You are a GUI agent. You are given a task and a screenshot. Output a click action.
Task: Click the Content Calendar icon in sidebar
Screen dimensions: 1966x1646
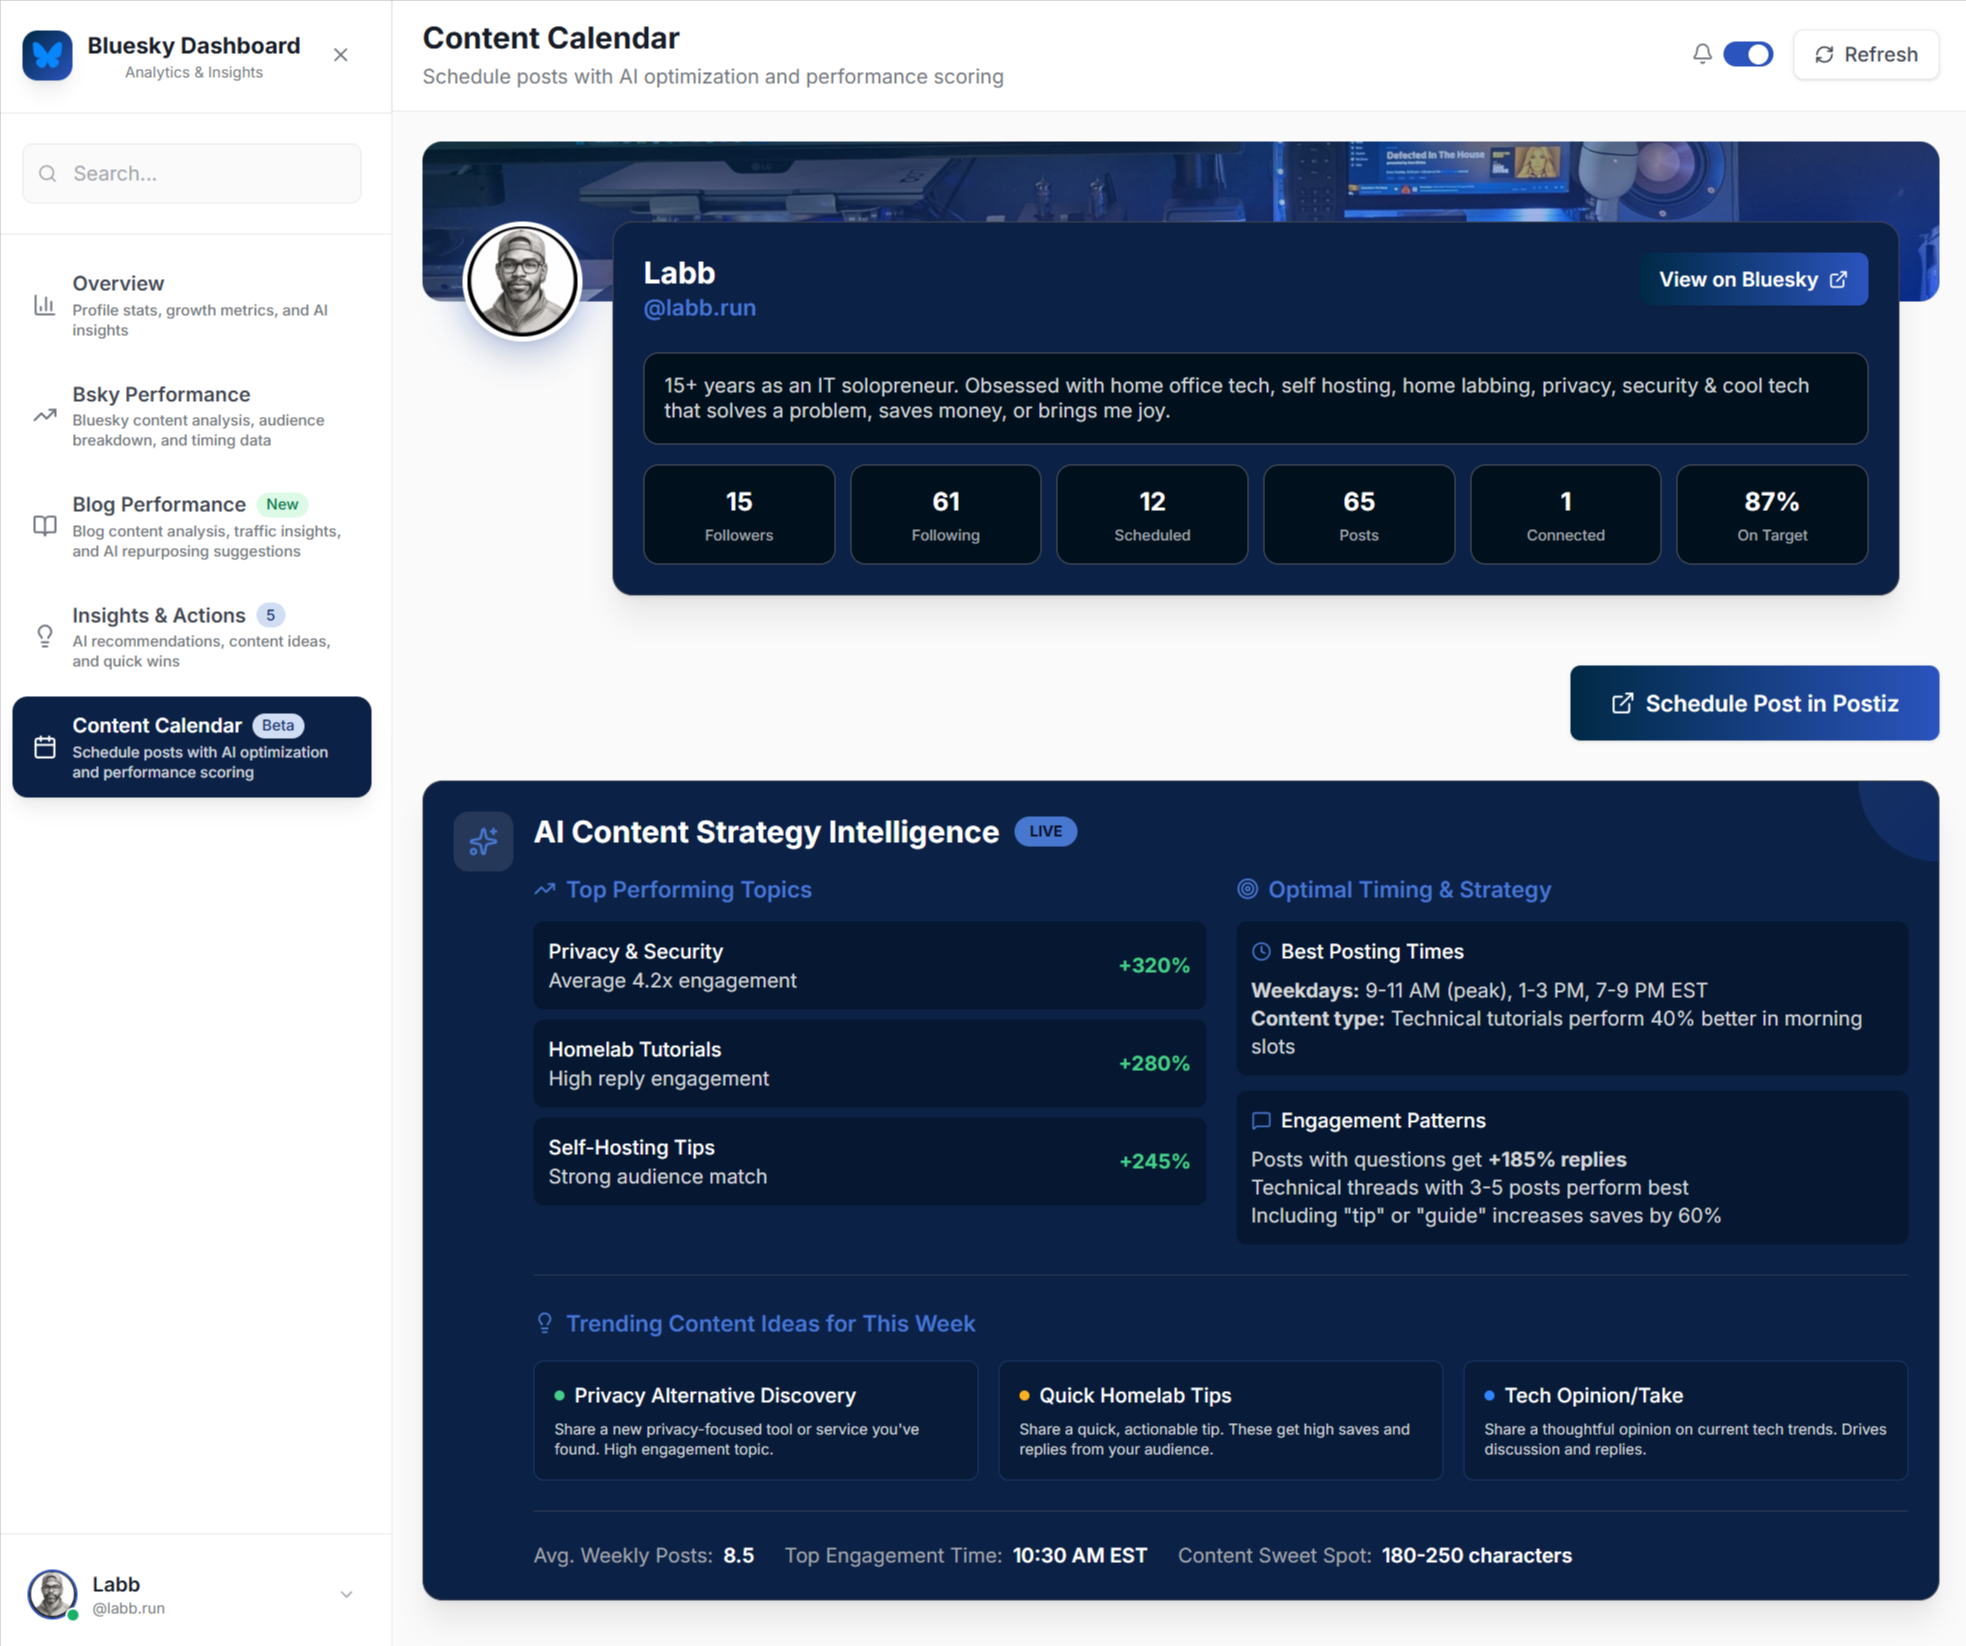45,746
